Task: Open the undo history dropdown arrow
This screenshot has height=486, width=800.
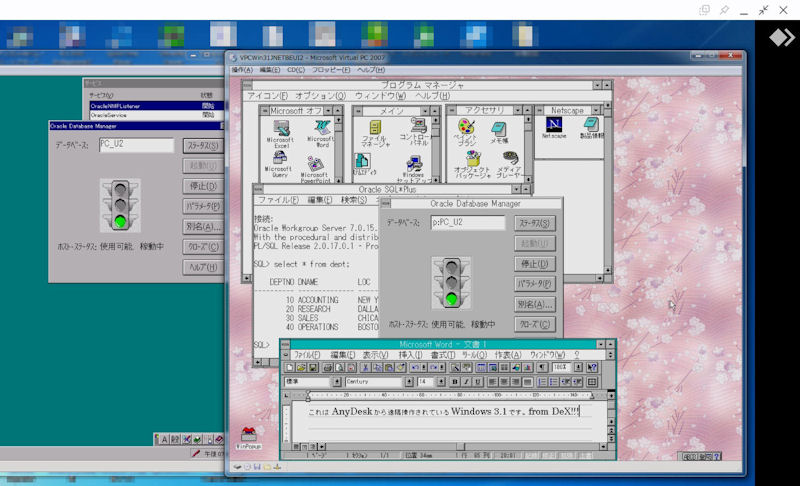Action: click(x=424, y=367)
